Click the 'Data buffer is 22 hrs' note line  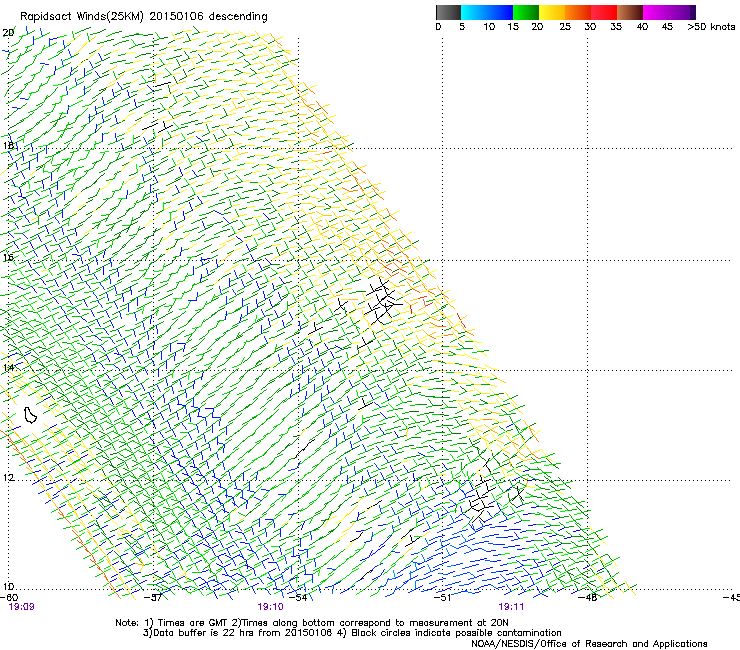[x=352, y=633]
